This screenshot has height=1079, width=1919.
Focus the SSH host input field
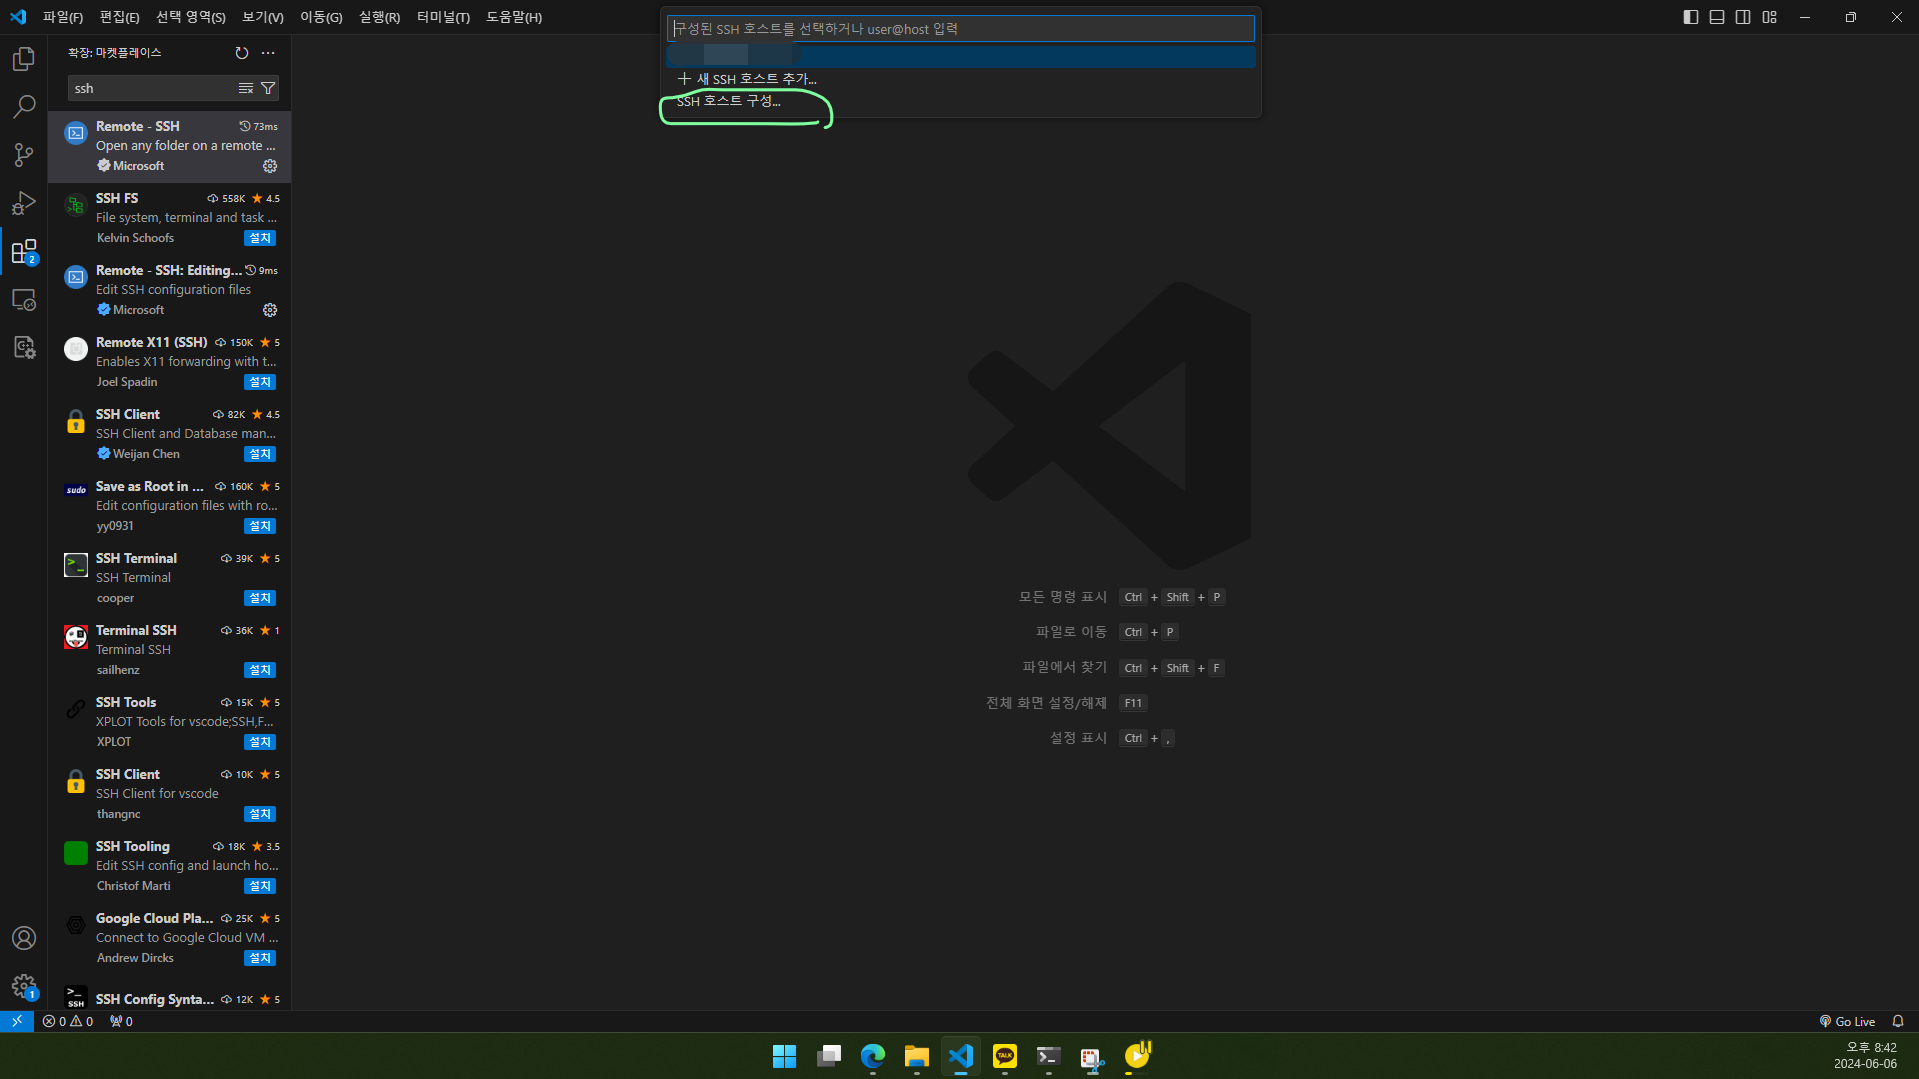pyautogui.click(x=960, y=29)
